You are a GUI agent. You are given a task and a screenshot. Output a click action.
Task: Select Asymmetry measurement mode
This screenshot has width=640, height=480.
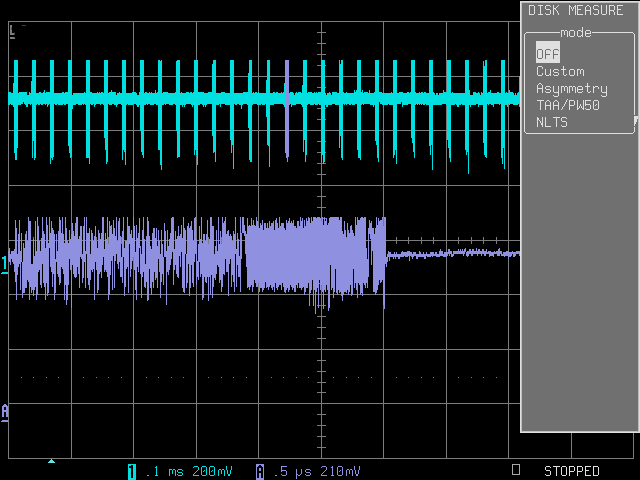(572, 89)
